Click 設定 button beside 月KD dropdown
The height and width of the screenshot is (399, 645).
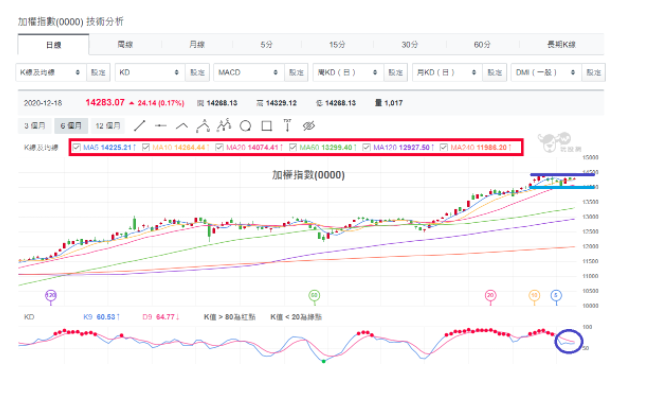pyautogui.click(x=494, y=72)
